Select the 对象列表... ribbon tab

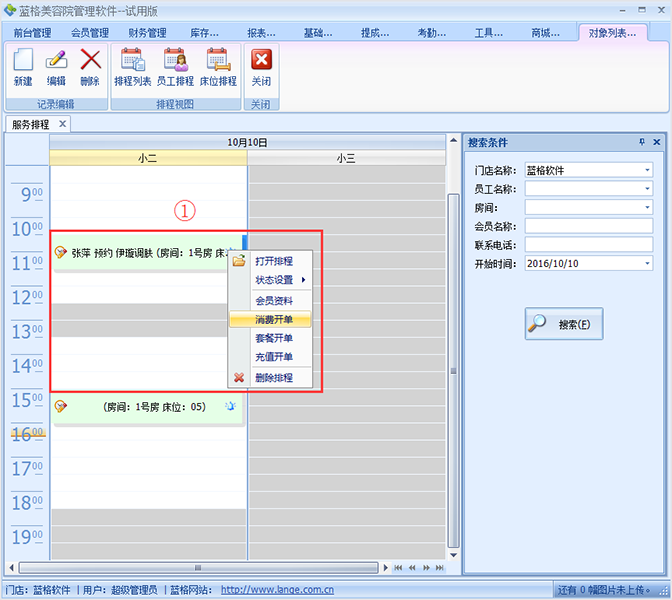point(612,33)
